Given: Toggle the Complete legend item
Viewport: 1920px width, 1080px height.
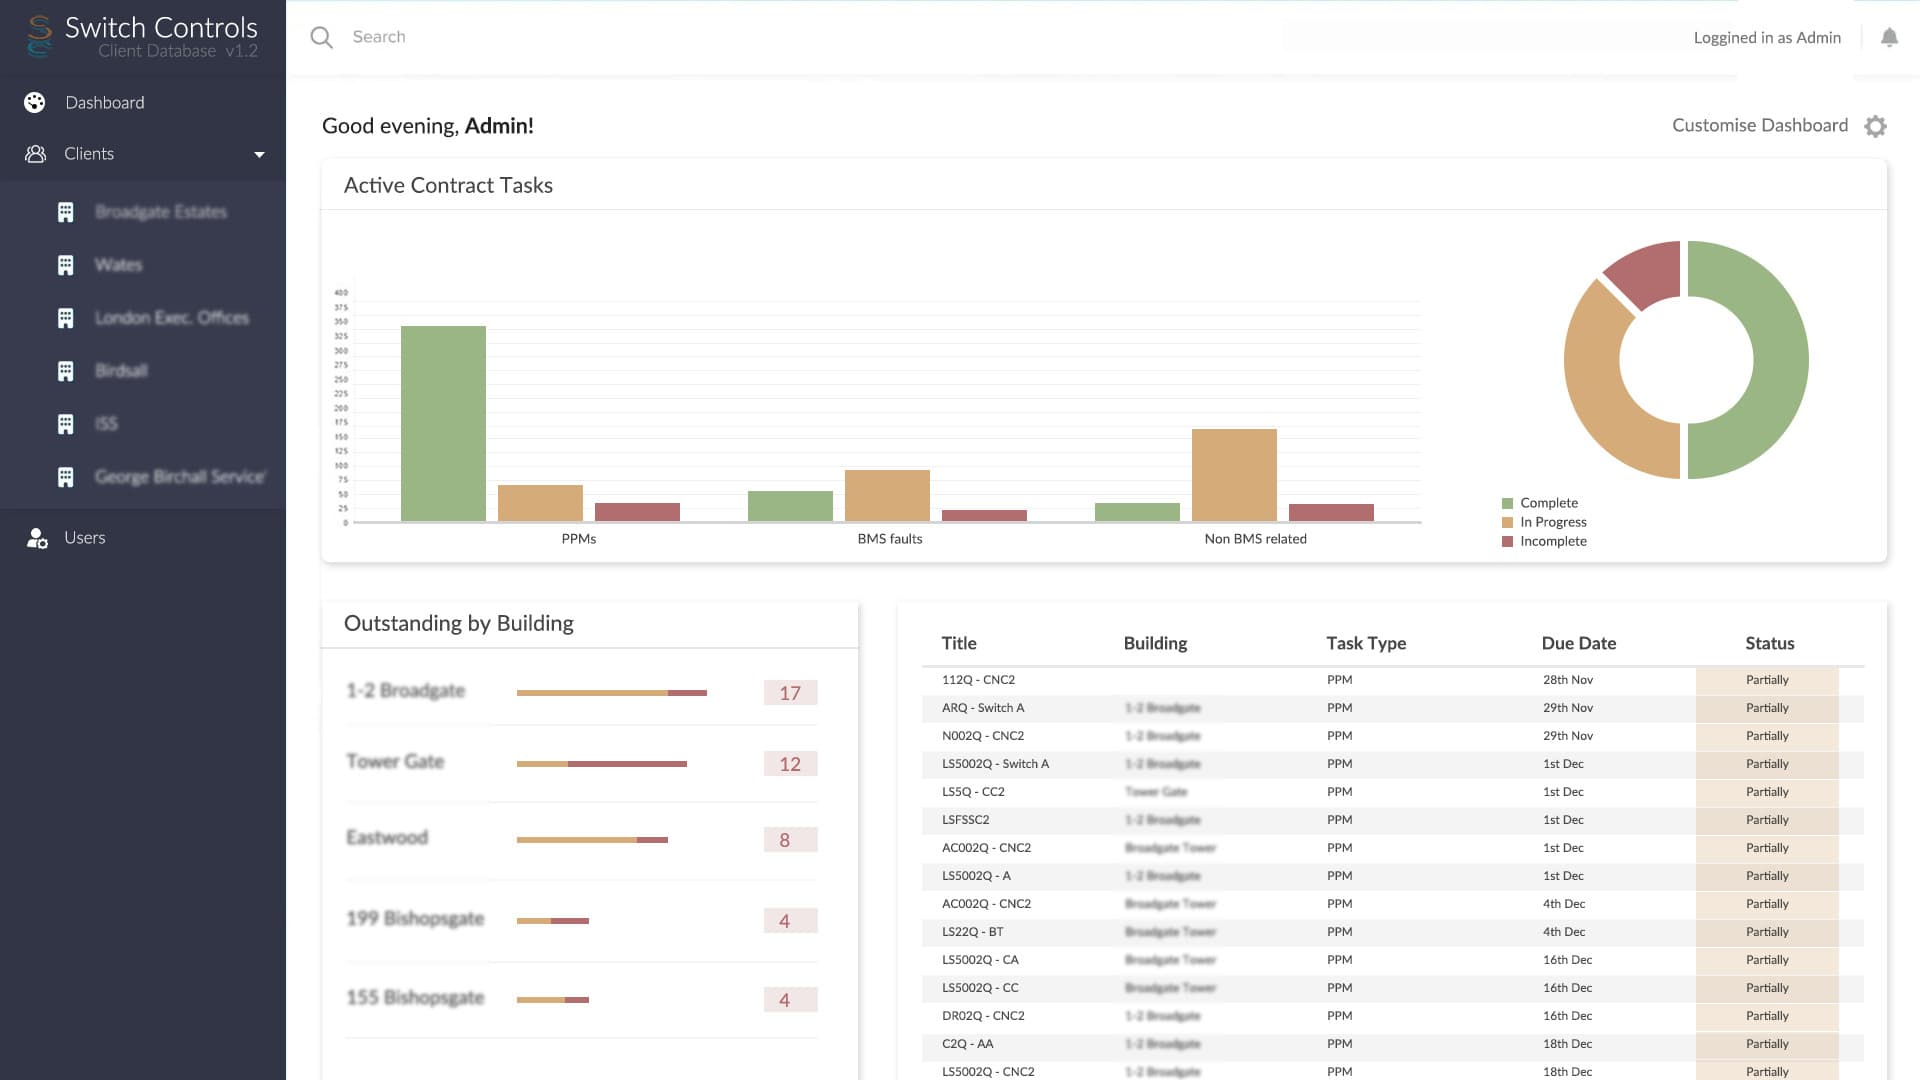Looking at the screenshot, I should tap(1547, 503).
